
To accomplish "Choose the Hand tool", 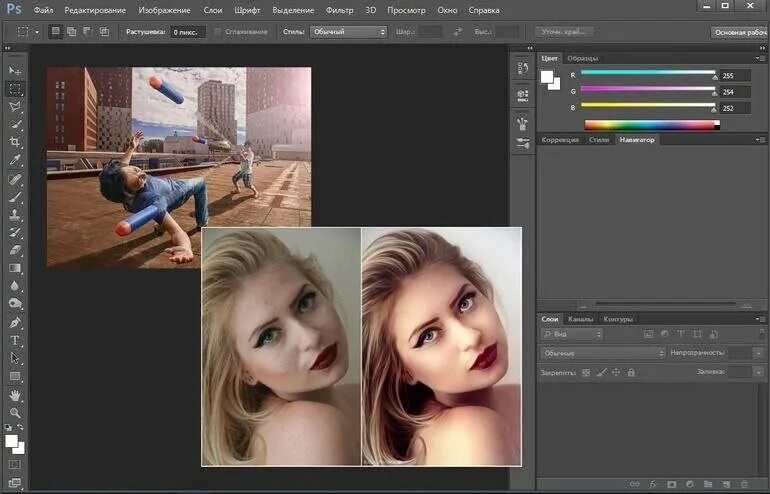I will pyautogui.click(x=15, y=395).
